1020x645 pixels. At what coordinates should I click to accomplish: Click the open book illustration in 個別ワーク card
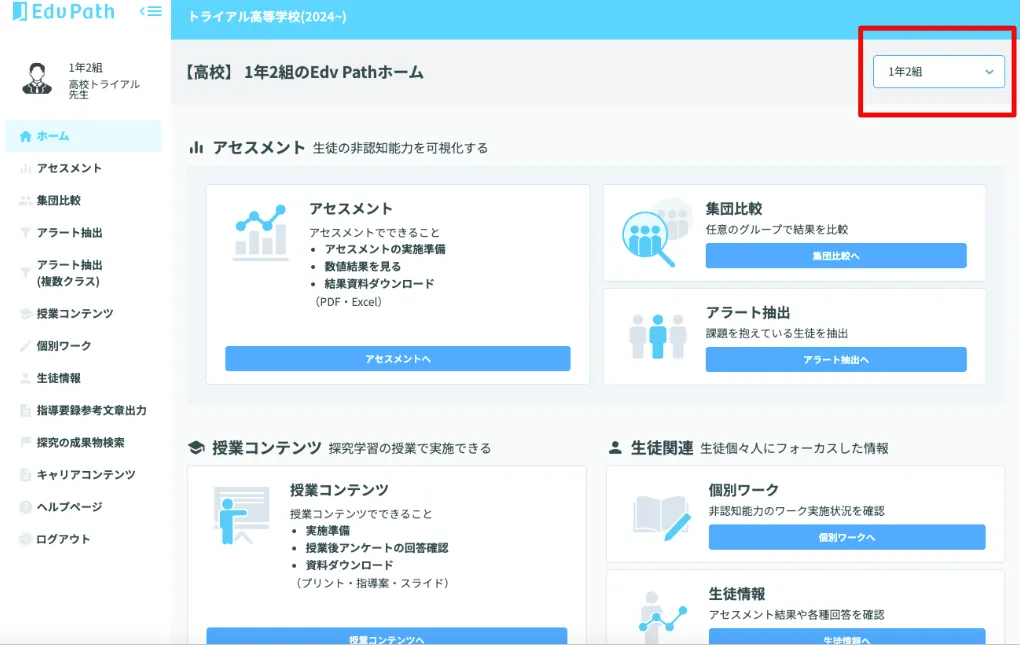pos(662,518)
